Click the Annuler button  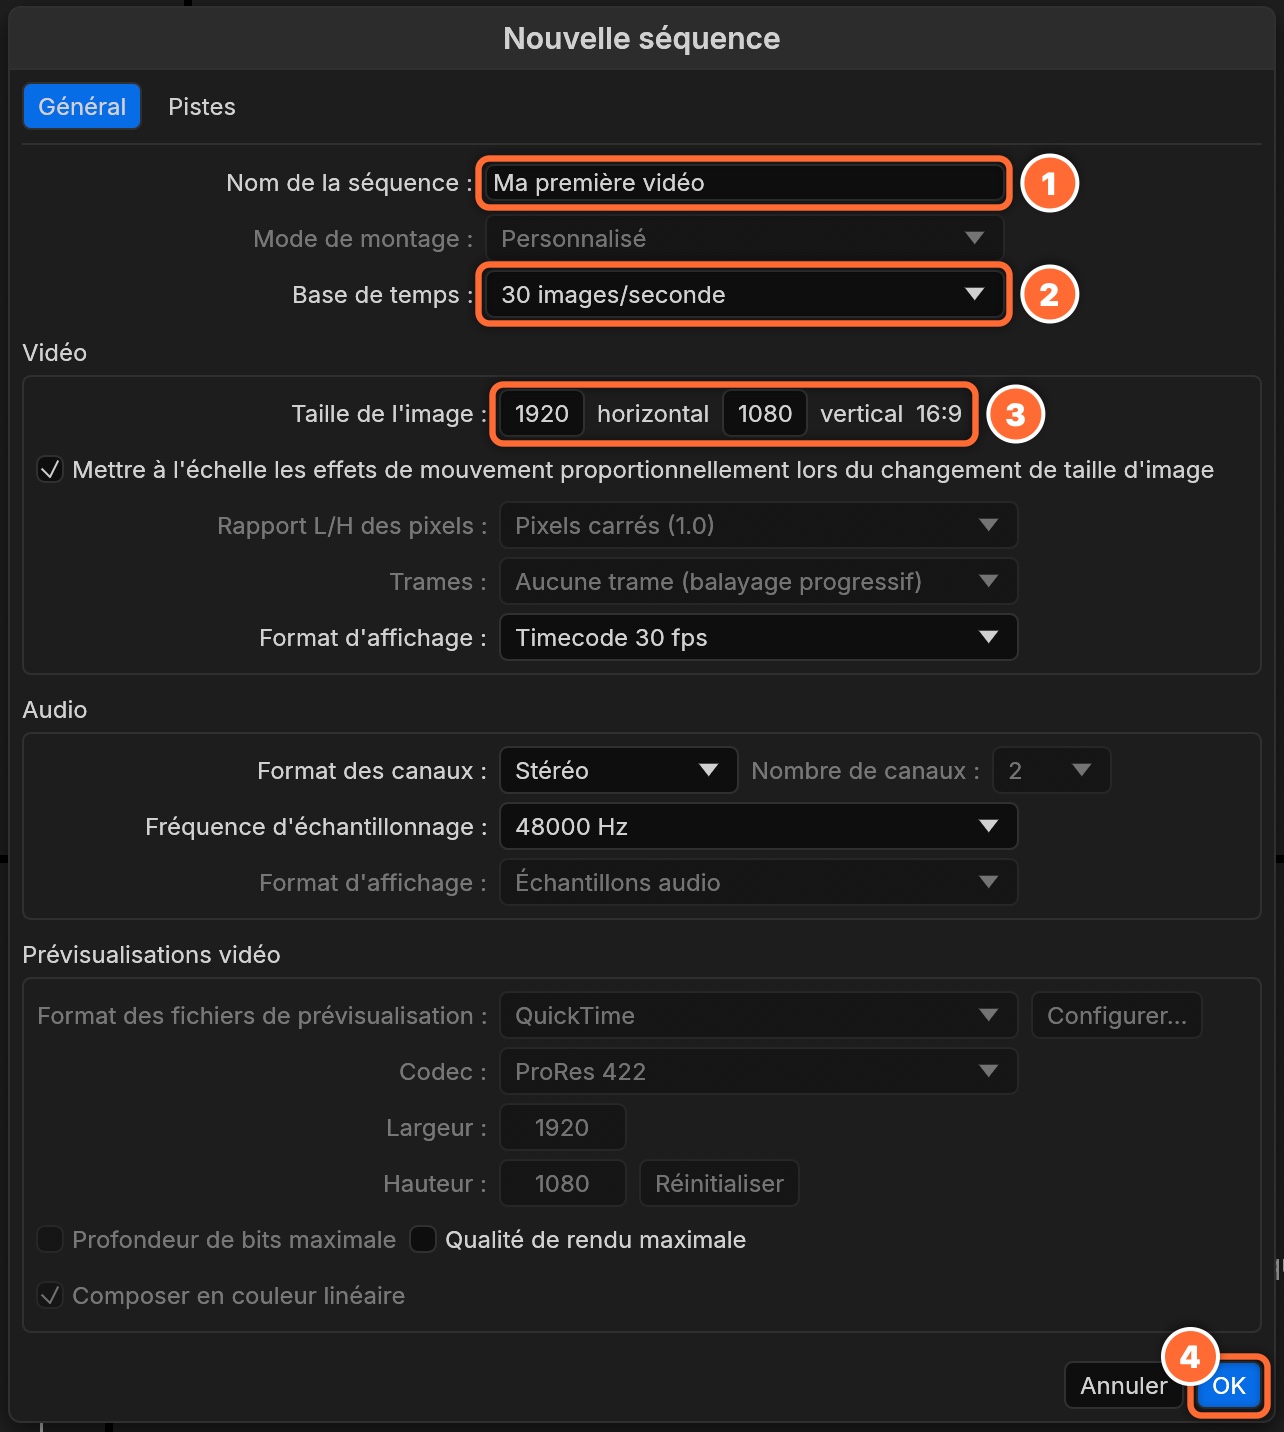(1123, 1386)
